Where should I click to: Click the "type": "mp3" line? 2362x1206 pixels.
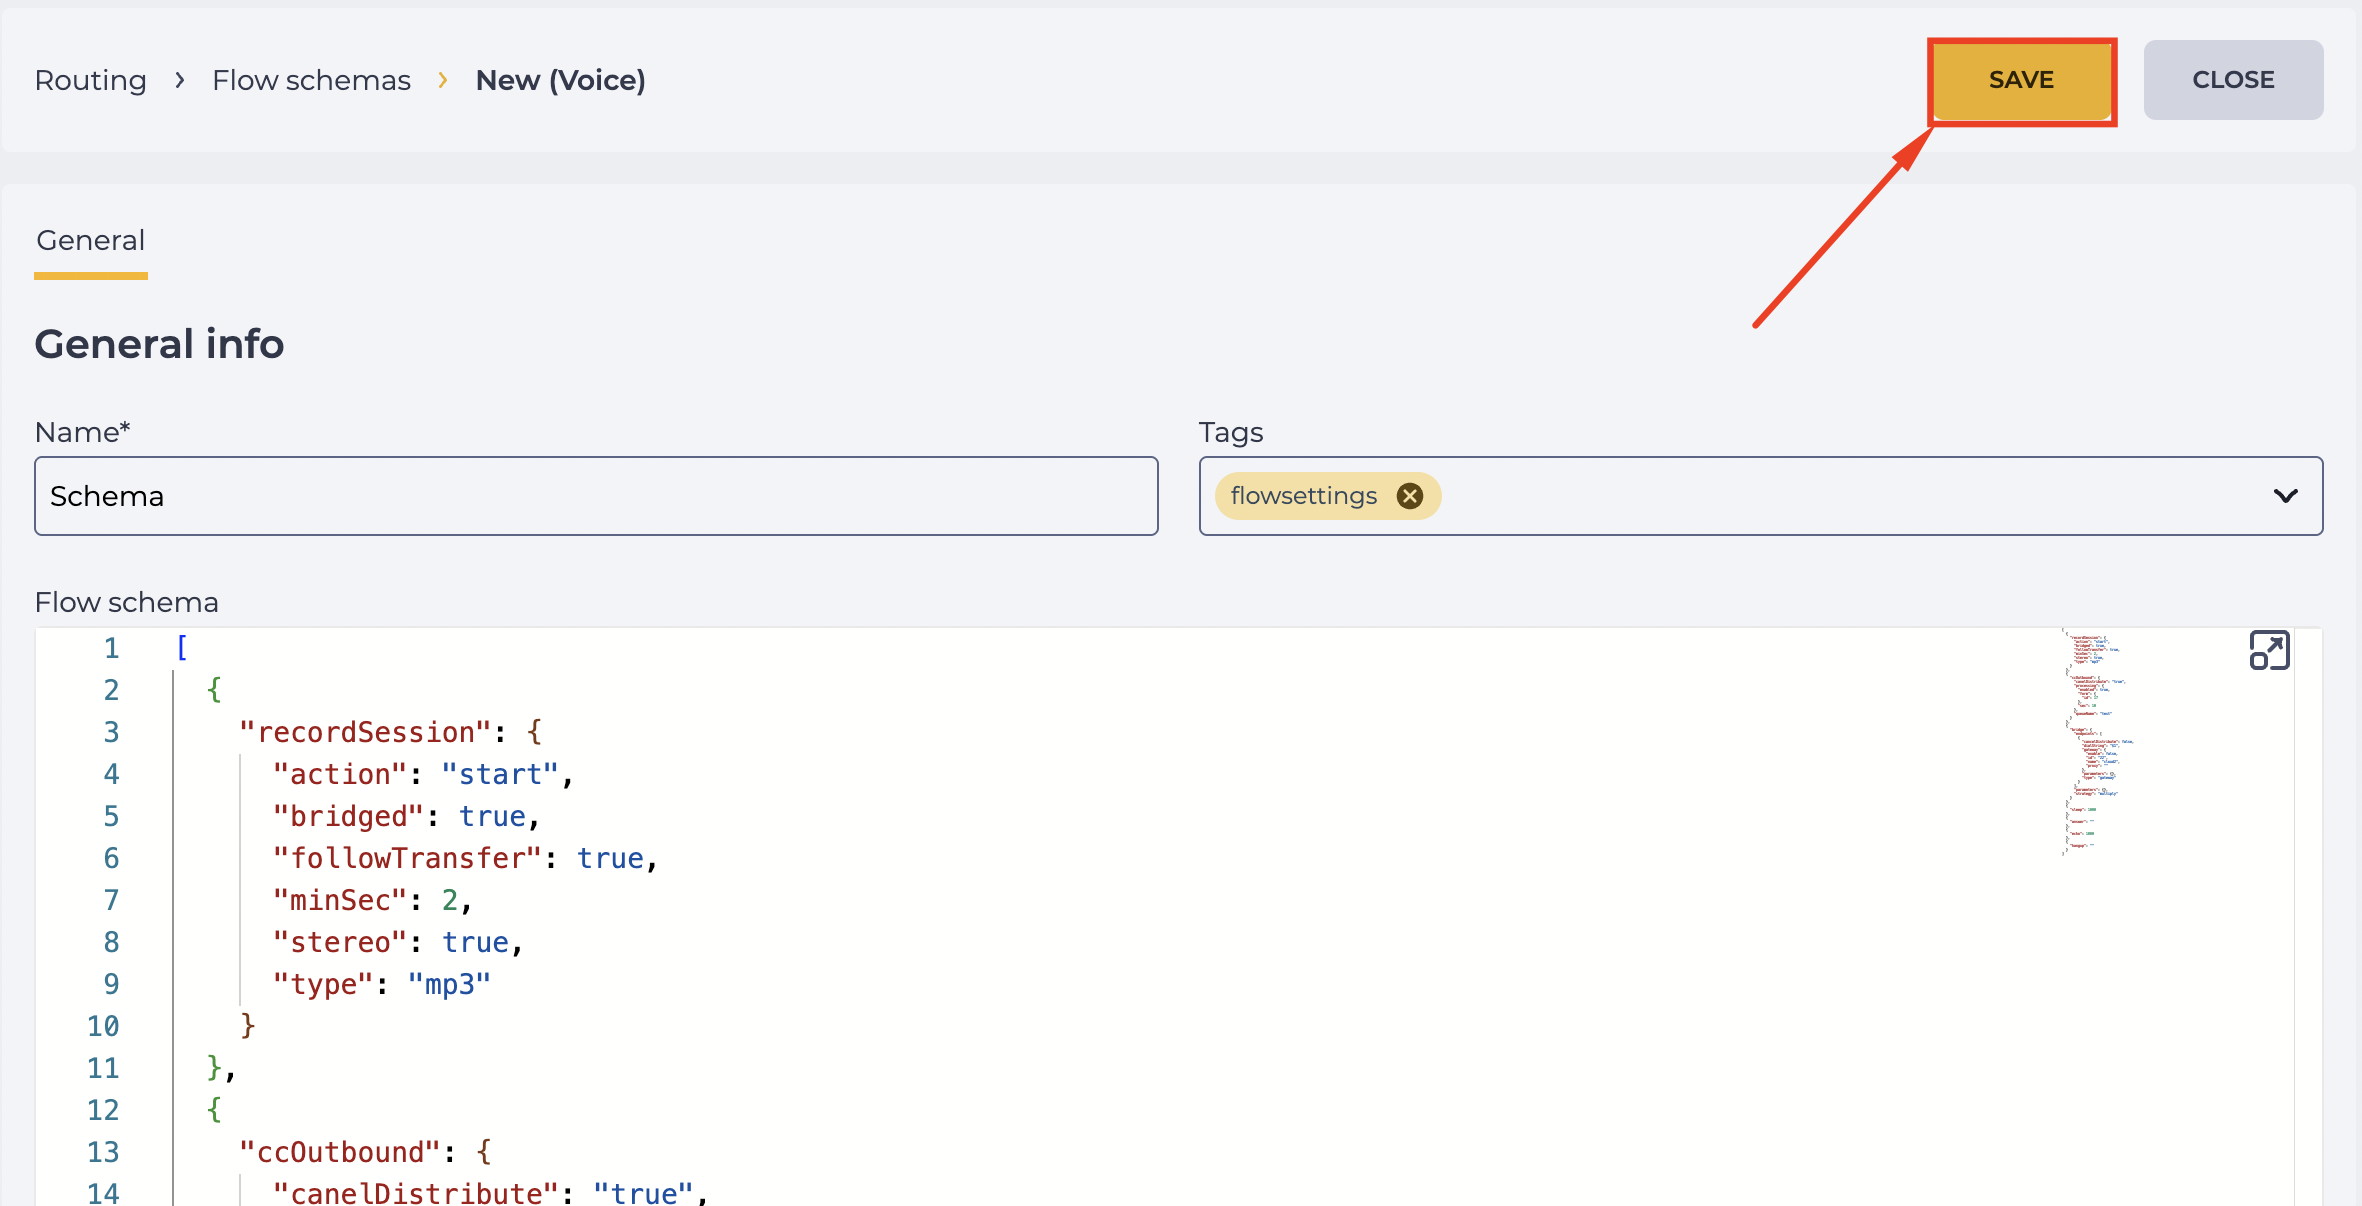(x=382, y=984)
